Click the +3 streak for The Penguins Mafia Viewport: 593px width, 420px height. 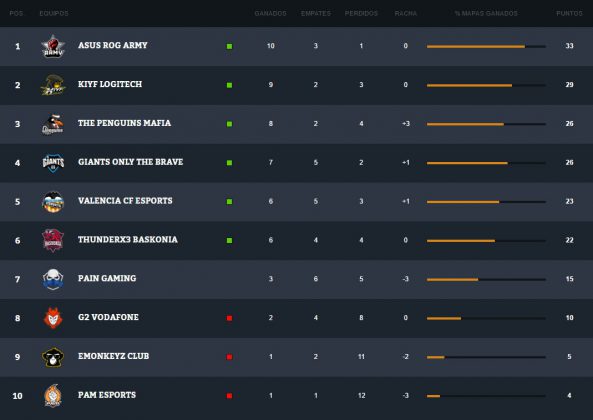point(406,124)
